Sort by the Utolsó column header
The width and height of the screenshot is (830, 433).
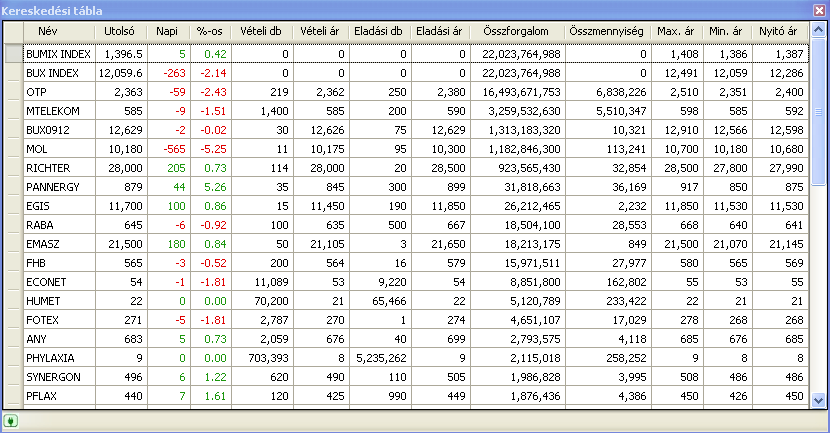pos(121,31)
